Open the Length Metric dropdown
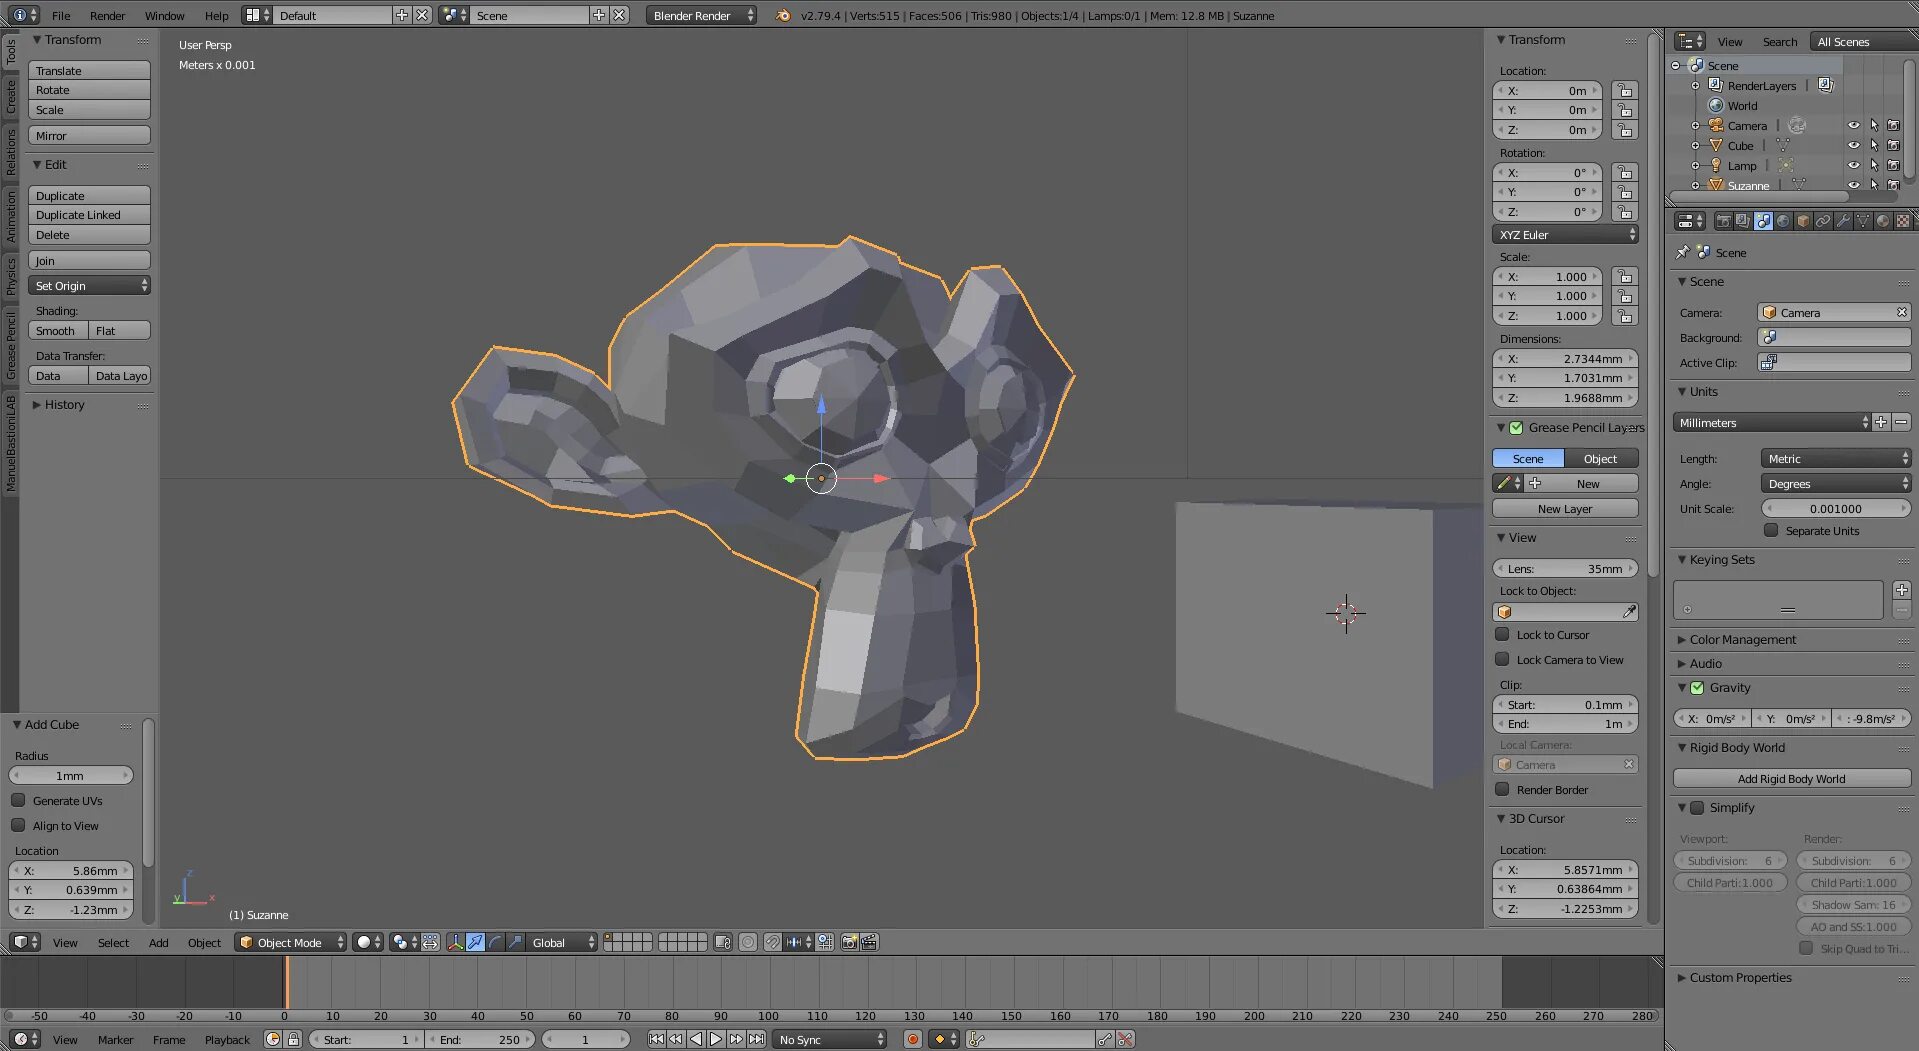Screen dimensions: 1919x1051 click(x=1836, y=458)
